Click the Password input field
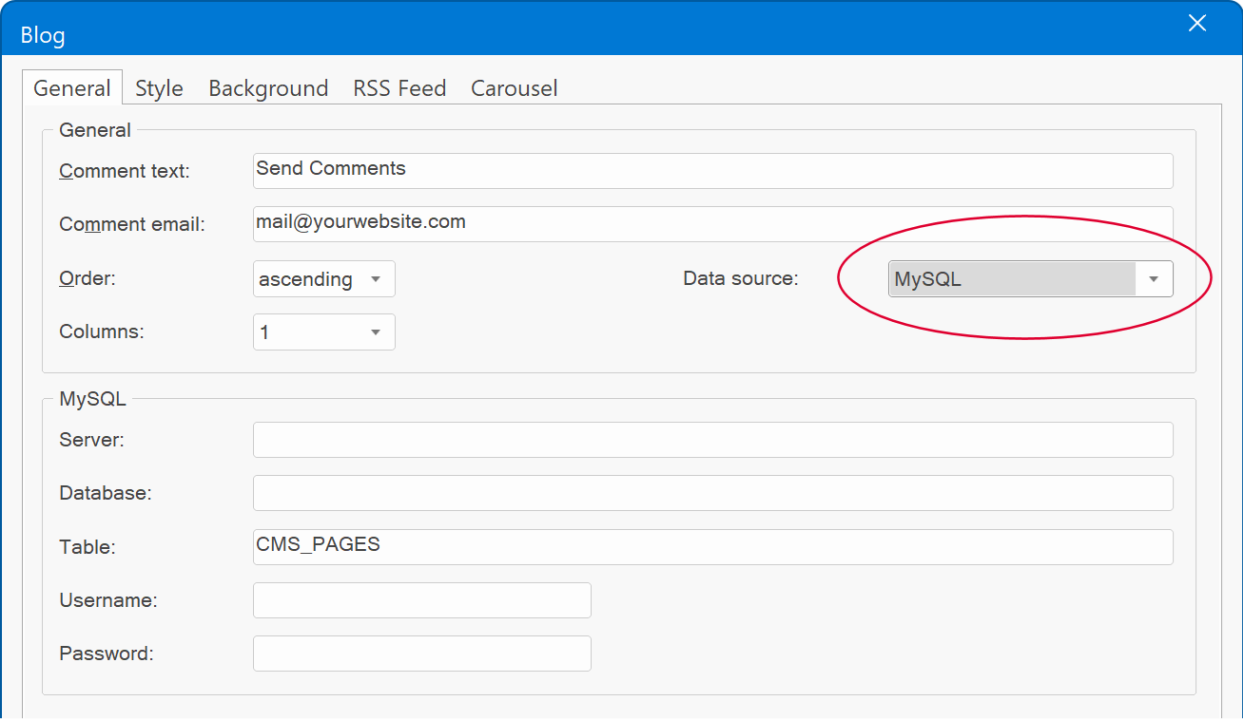Screen dimensions: 1244x720 click(x=421, y=654)
